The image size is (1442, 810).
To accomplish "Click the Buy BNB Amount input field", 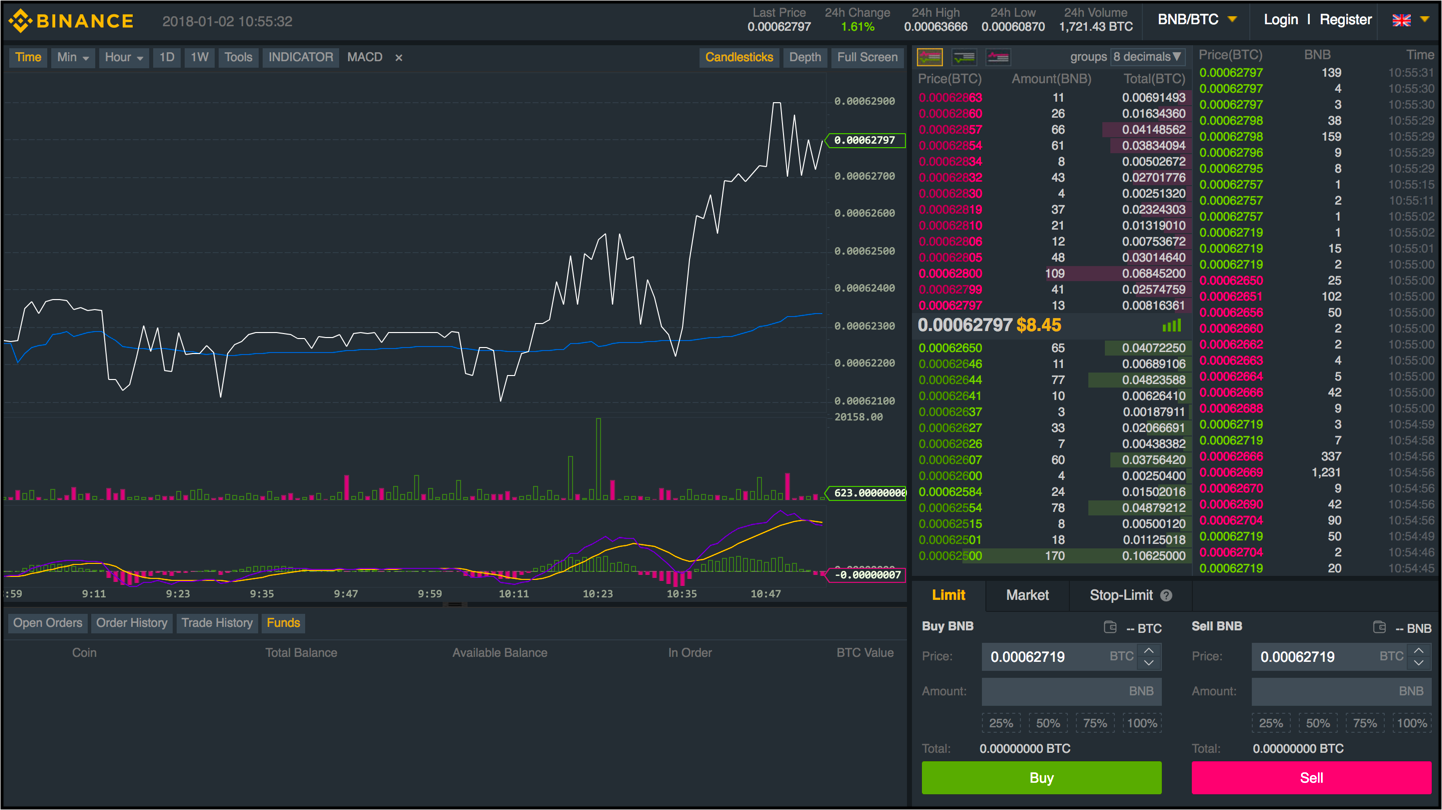I will 1071,691.
